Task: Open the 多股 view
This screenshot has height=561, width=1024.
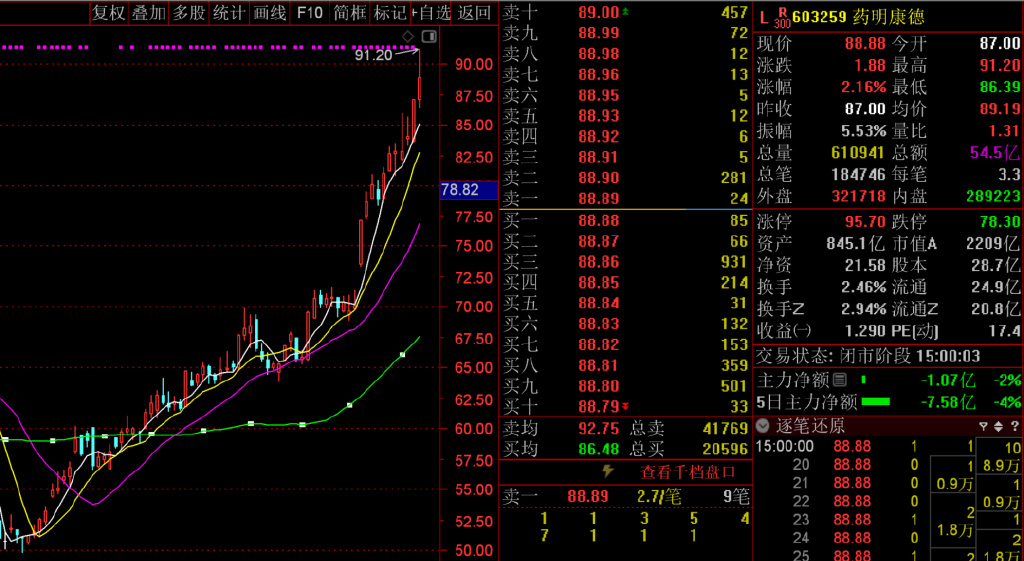Action: tap(189, 13)
